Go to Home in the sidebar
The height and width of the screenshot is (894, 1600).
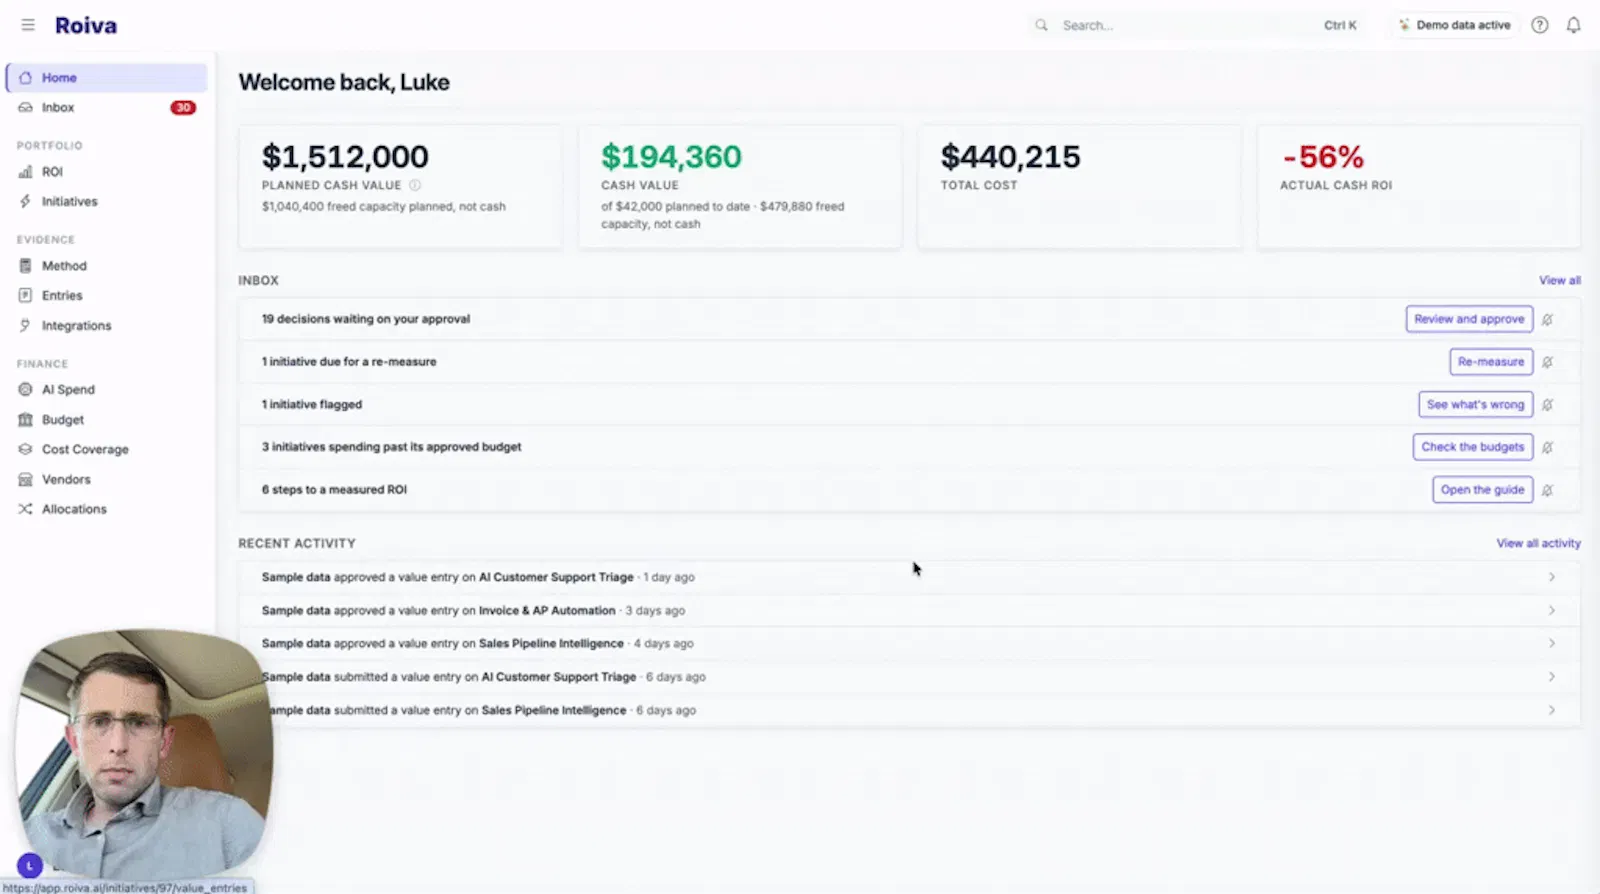(107, 77)
